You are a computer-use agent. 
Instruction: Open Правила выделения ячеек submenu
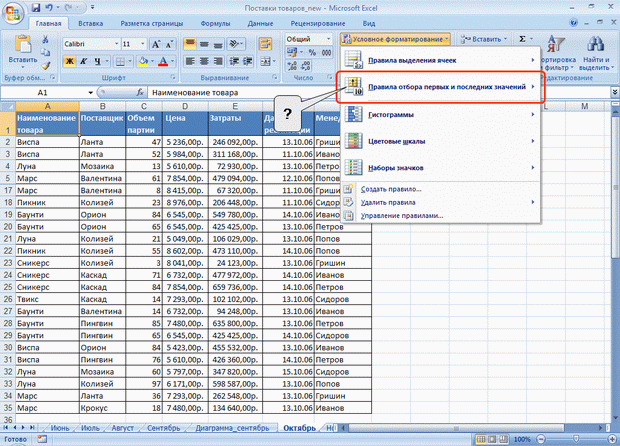[440, 60]
